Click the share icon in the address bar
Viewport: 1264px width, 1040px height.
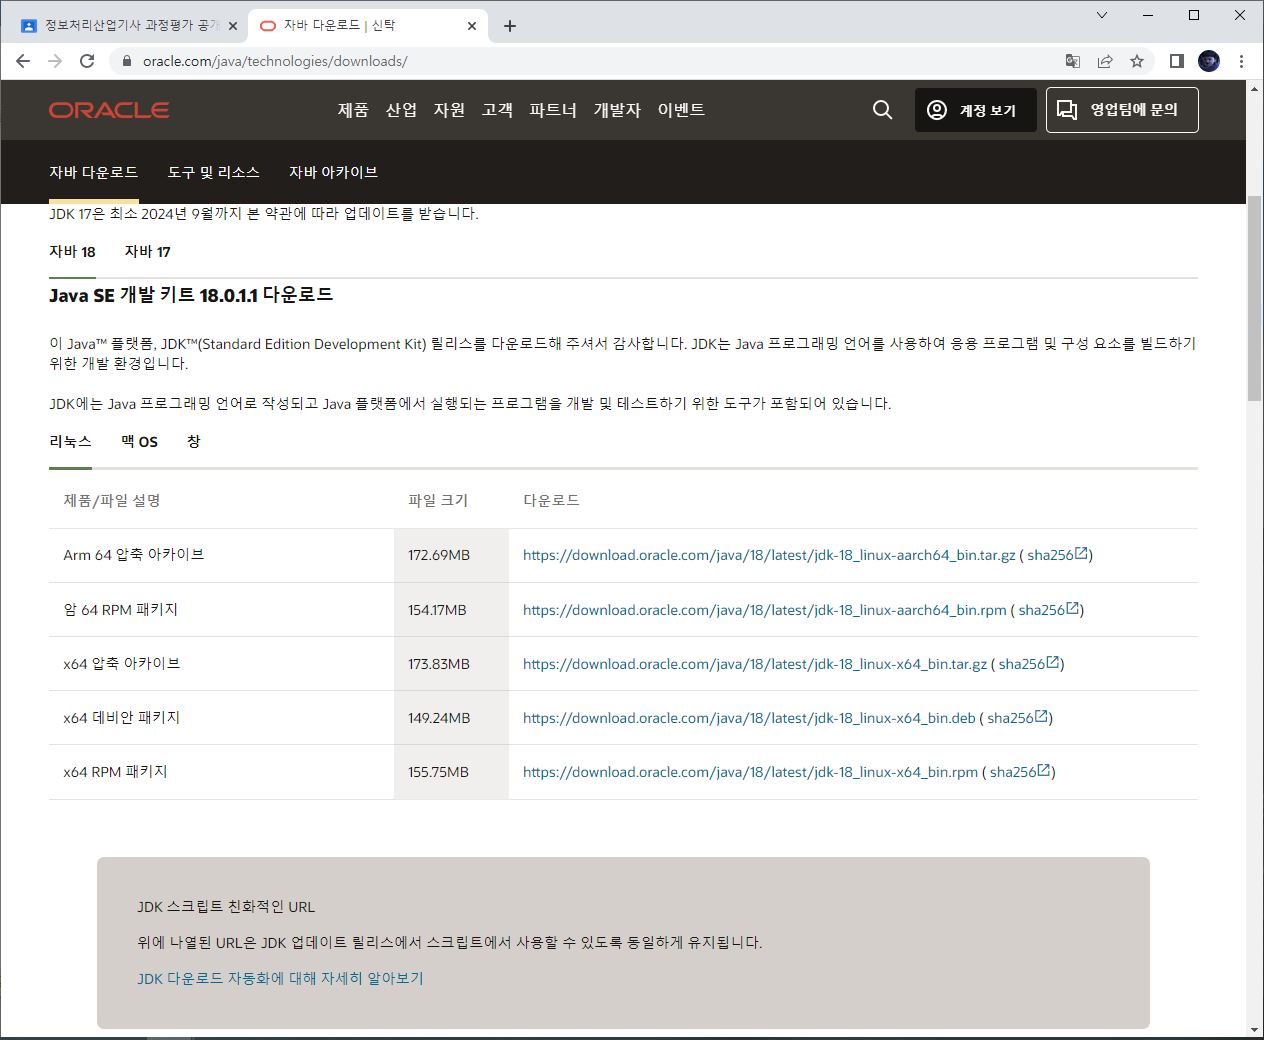click(x=1104, y=61)
